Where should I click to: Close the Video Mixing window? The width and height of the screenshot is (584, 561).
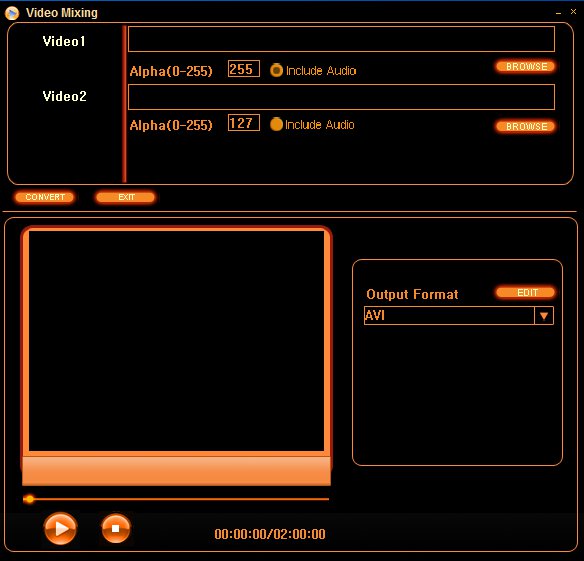(x=573, y=12)
